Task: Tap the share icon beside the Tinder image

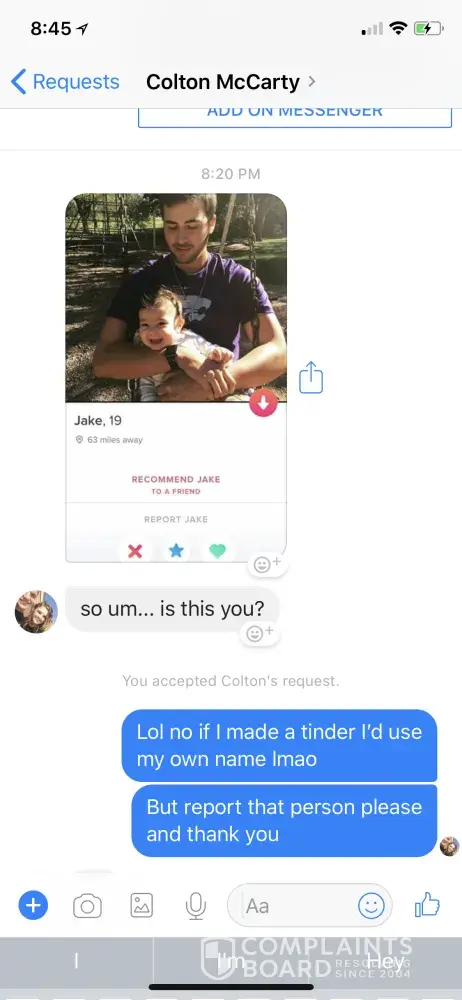Action: 311,378
